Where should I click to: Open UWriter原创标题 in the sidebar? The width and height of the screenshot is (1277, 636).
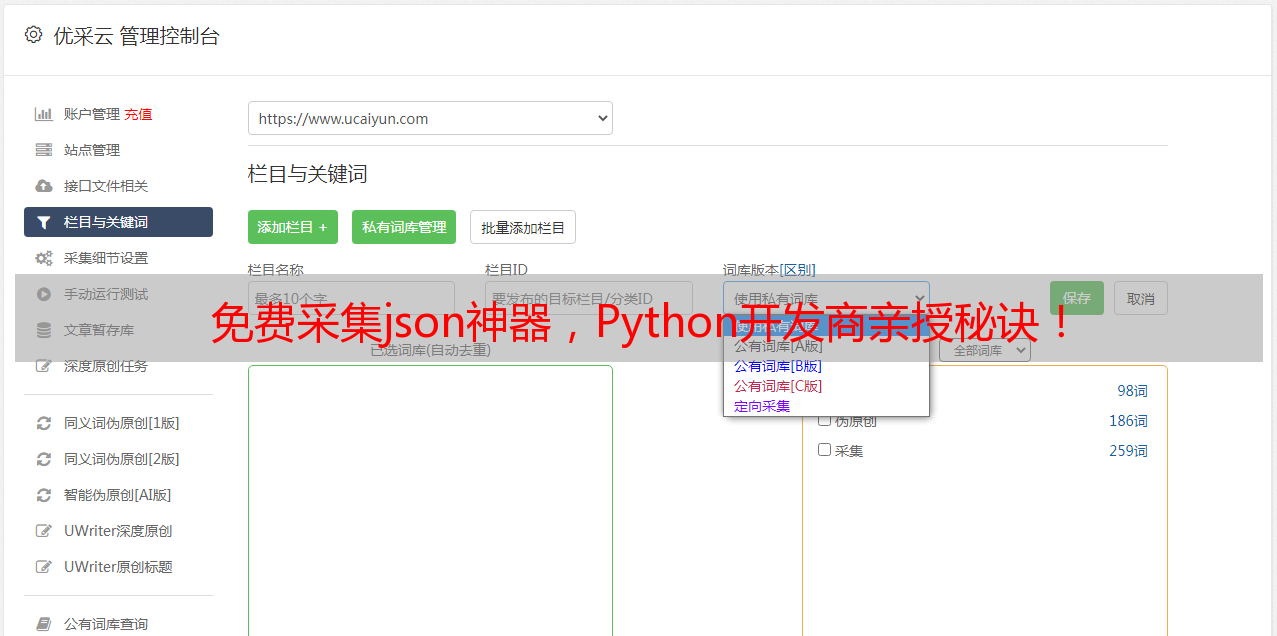118,567
